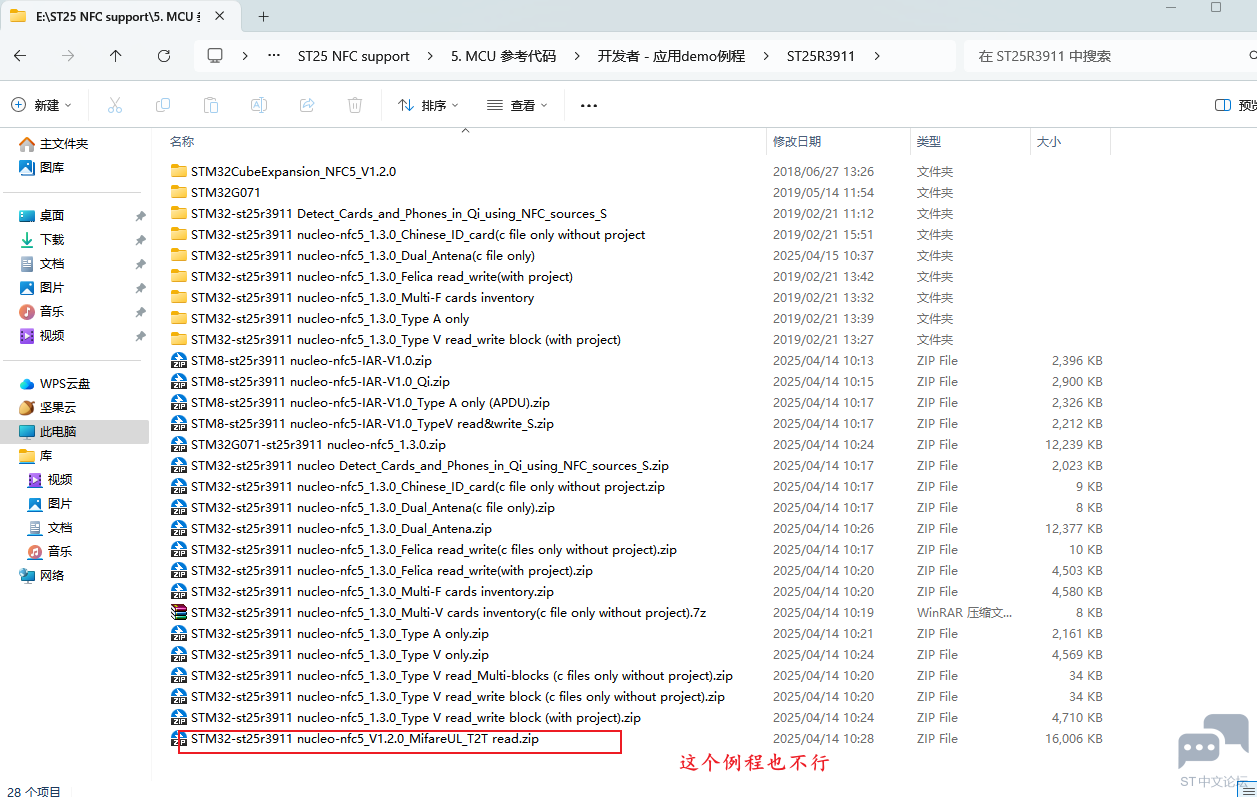The height and width of the screenshot is (797, 1257).
Task: Expand hidden breadcrumb path ellipsis
Action: point(274,56)
